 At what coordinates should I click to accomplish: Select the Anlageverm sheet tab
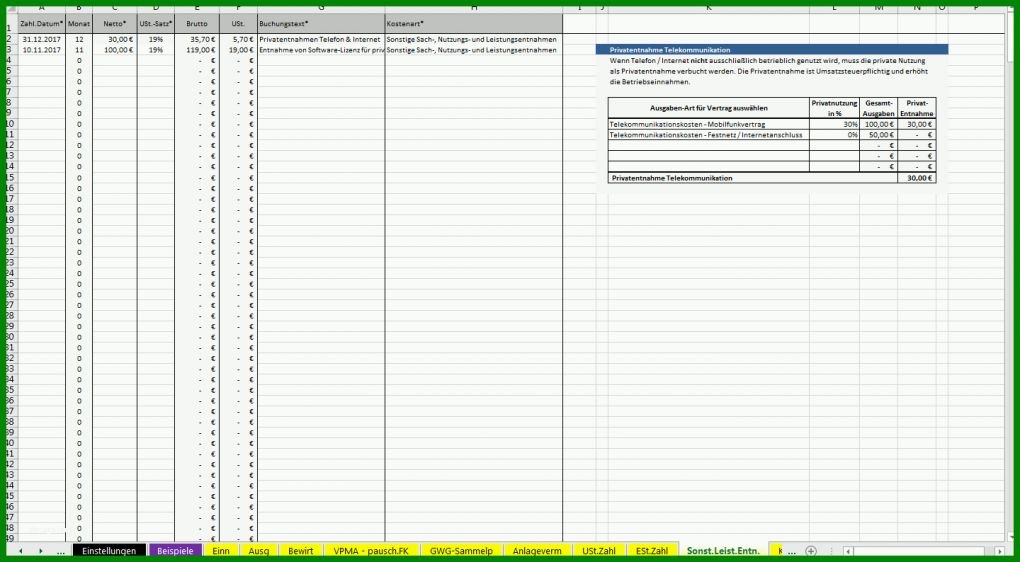(x=537, y=551)
